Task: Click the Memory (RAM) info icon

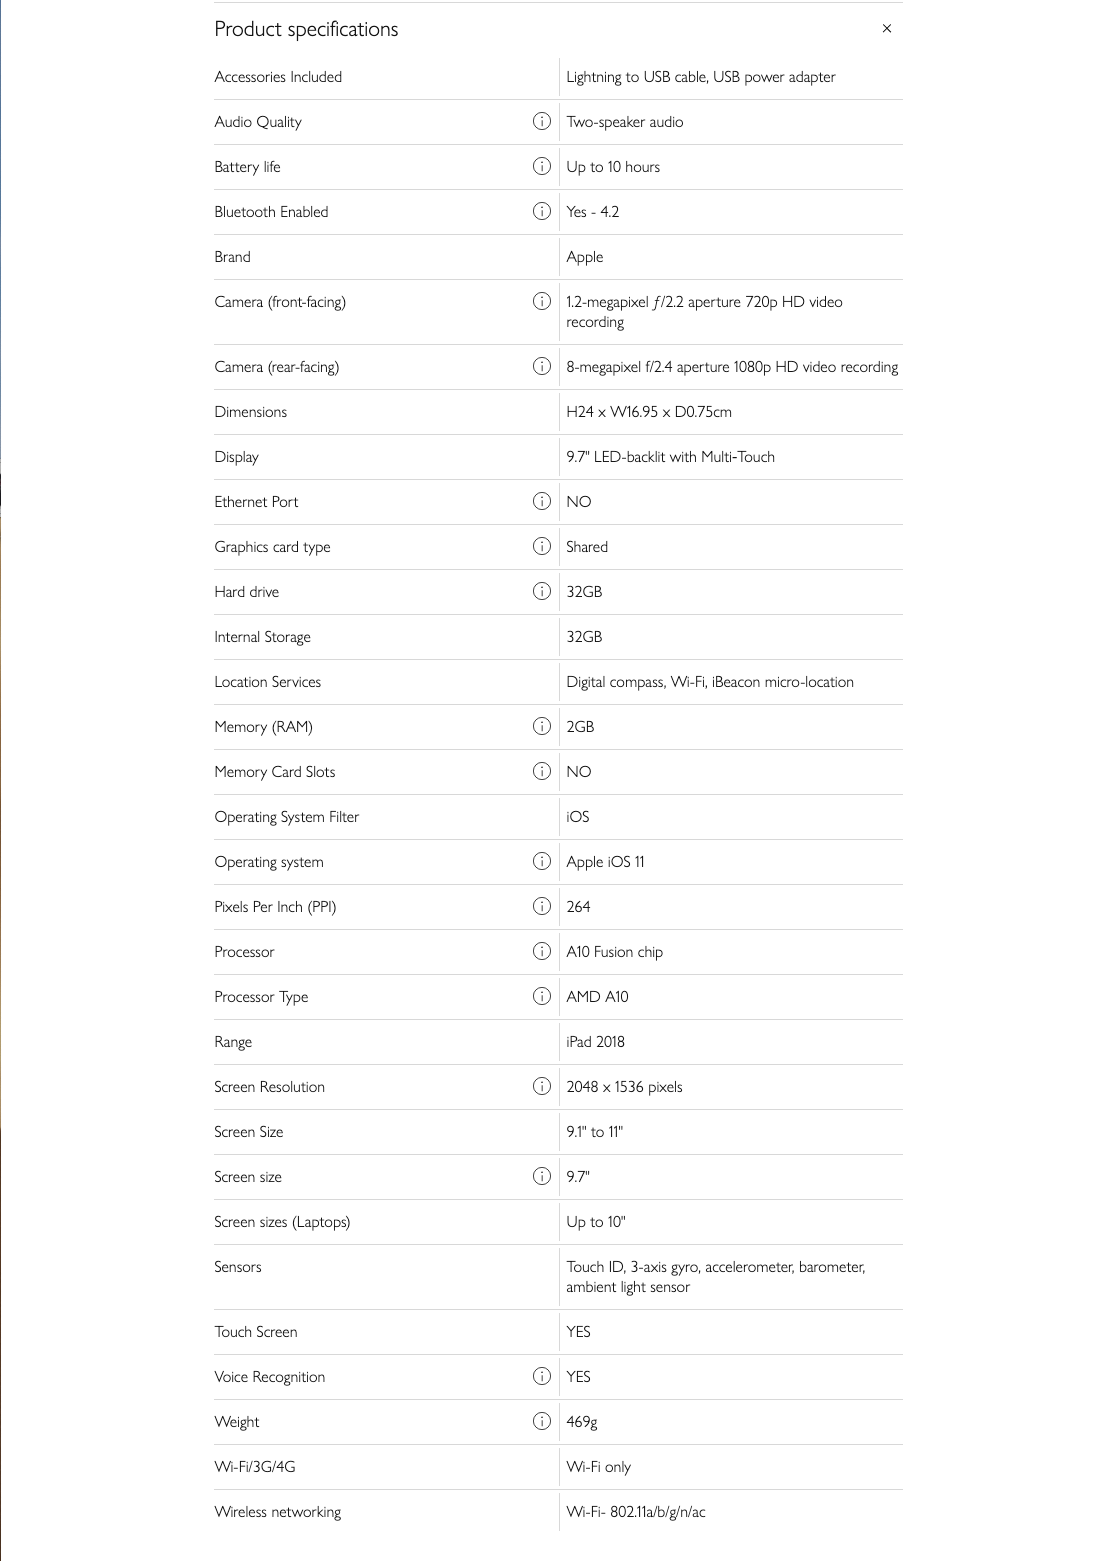Action: [x=541, y=726]
